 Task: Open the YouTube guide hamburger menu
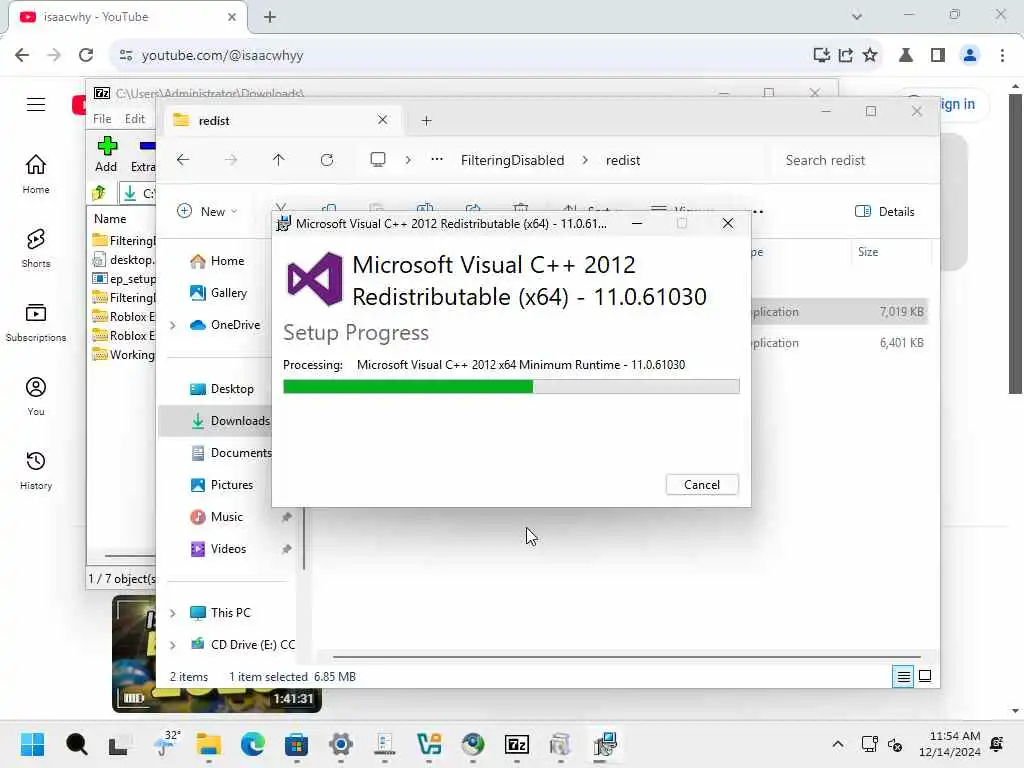click(36, 104)
